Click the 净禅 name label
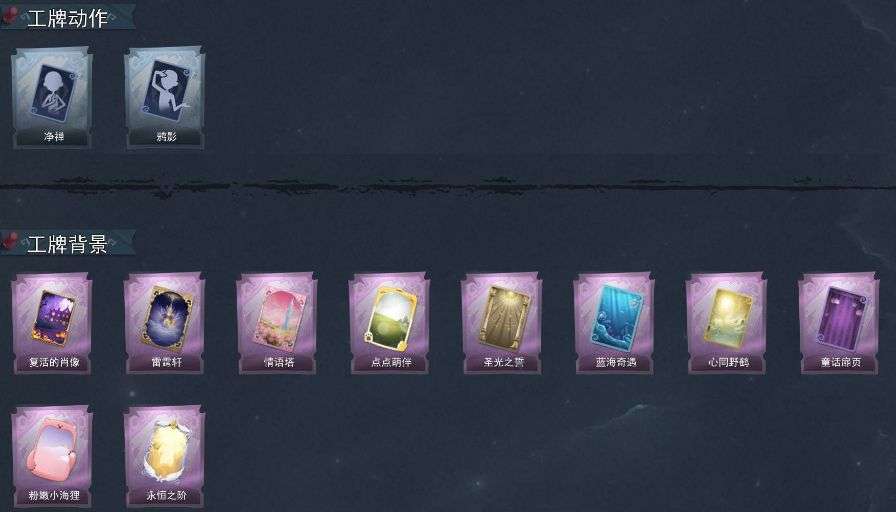This screenshot has width=896, height=512. coord(54,137)
